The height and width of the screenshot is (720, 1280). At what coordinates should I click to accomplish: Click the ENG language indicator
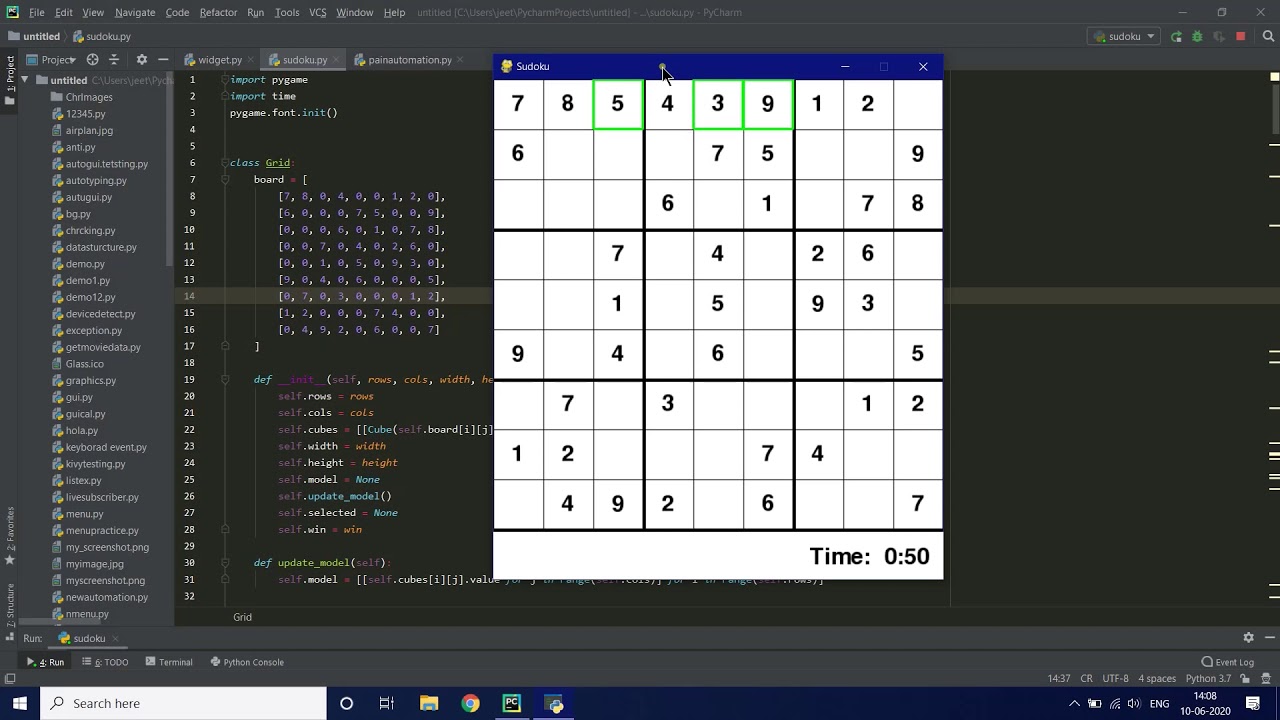click(x=1159, y=703)
